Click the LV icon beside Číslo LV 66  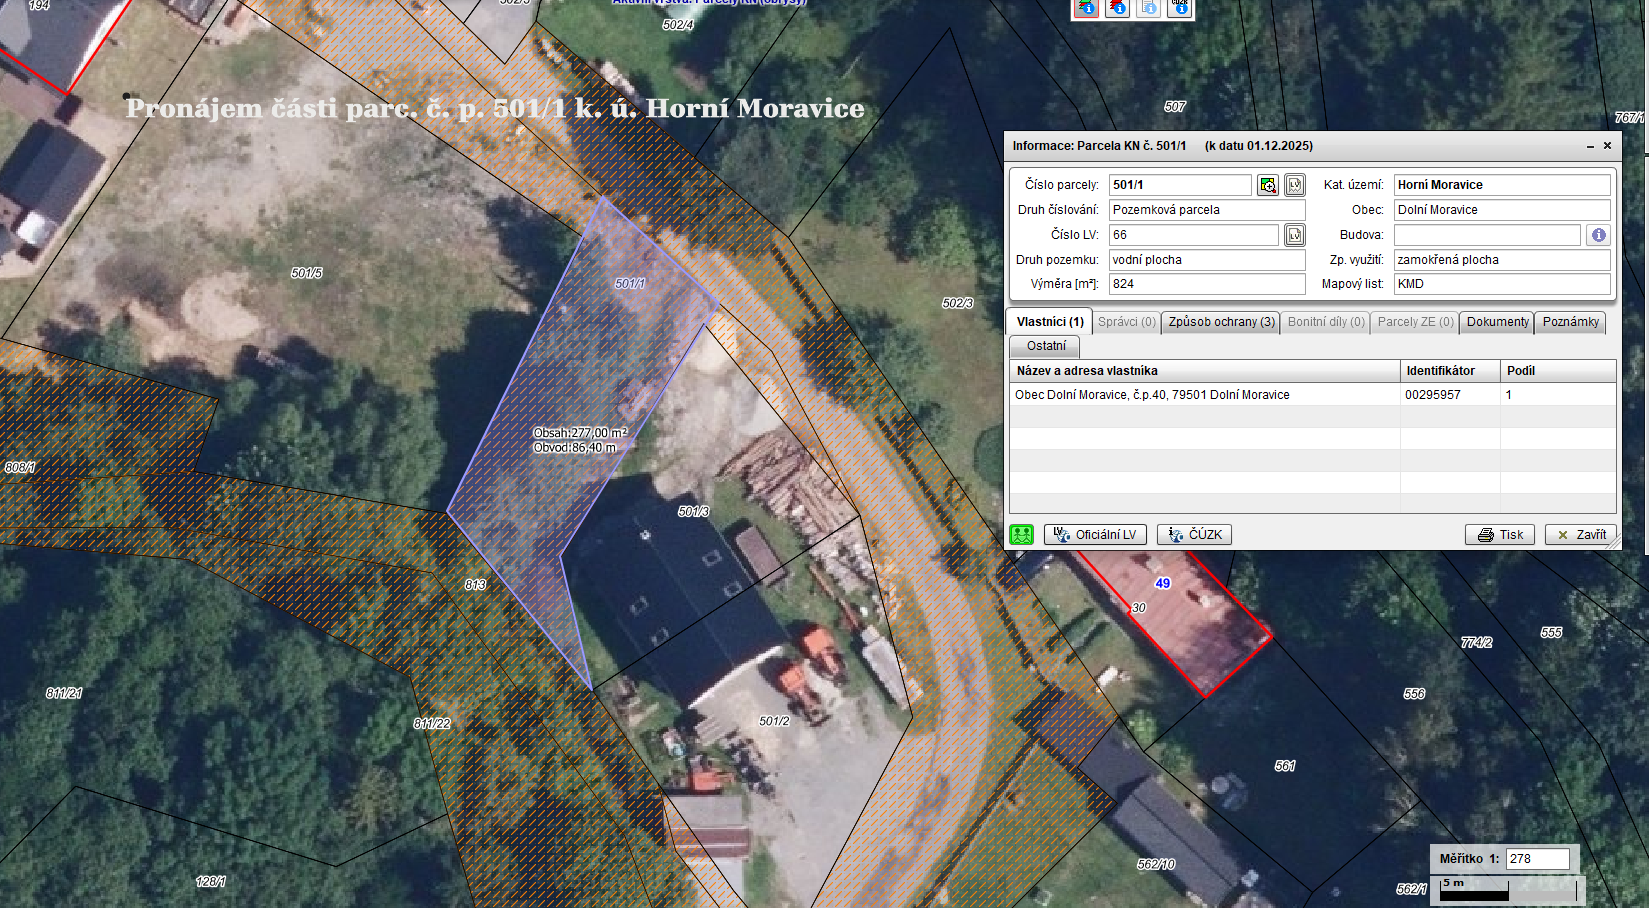pos(1295,235)
